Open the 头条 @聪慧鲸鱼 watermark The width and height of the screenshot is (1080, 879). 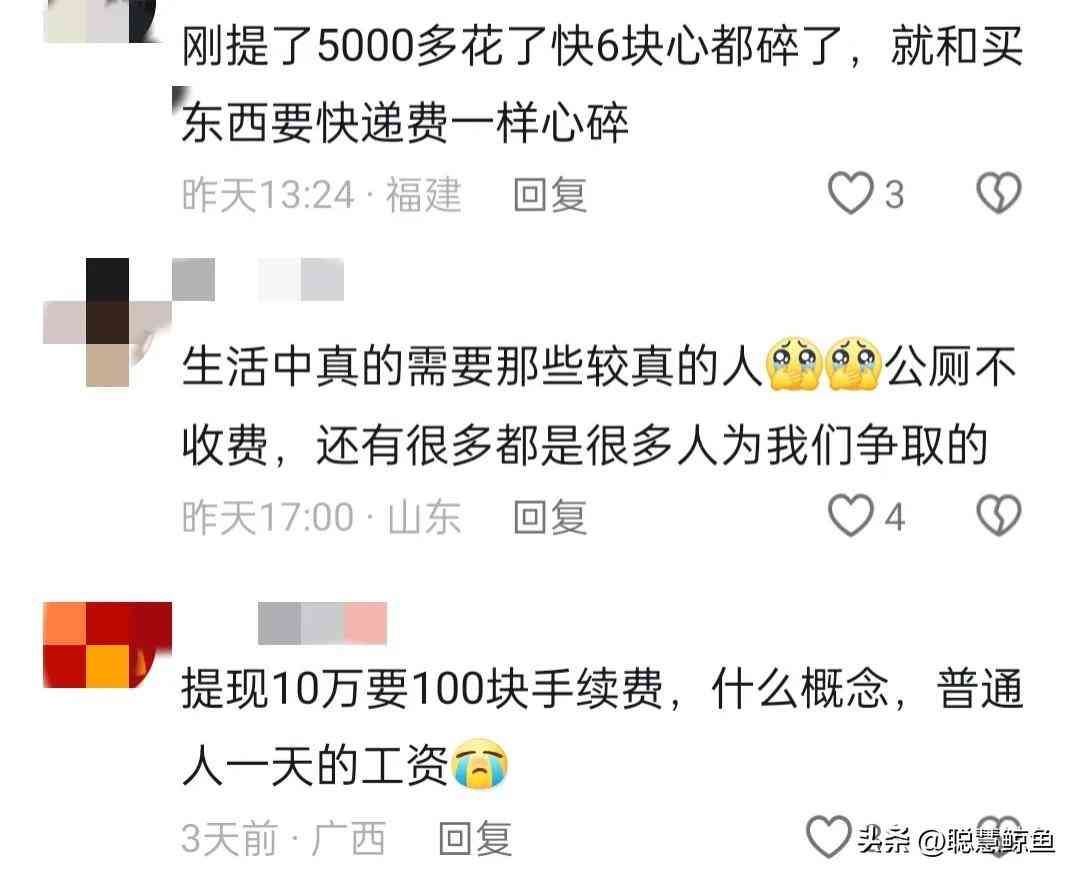pyautogui.click(x=957, y=840)
